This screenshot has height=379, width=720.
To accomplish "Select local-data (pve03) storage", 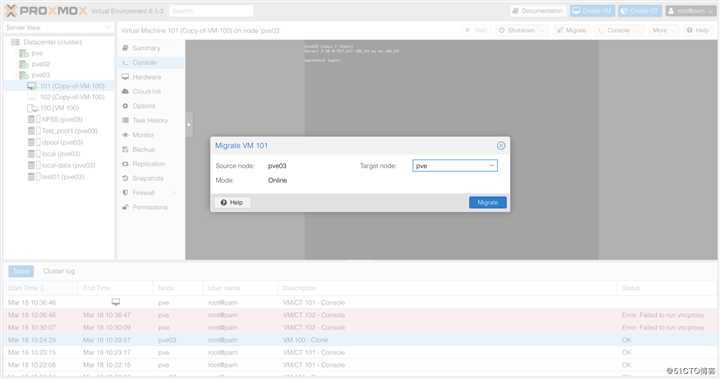I will 68,165.
